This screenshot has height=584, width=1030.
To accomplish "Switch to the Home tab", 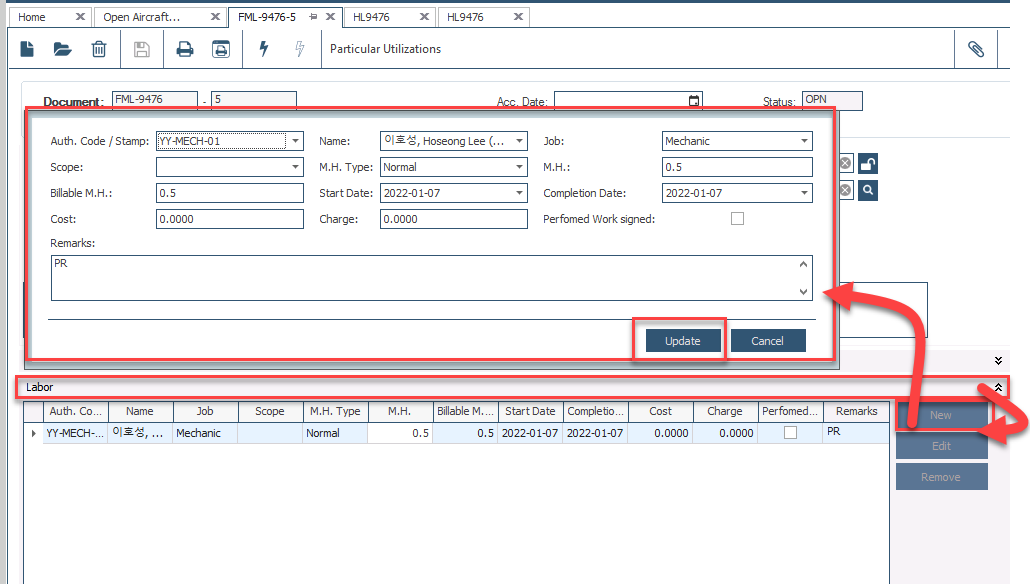I will (32, 17).
